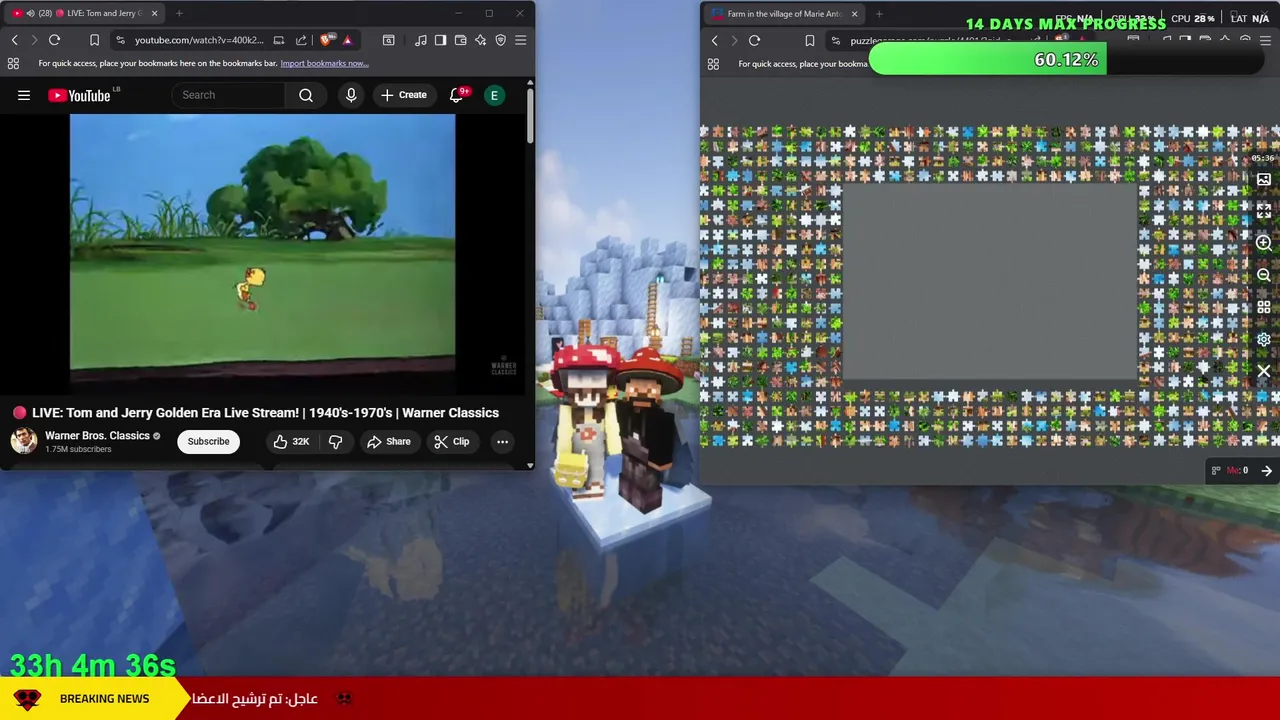Open Brave playlist music-note icon
The height and width of the screenshot is (720, 1280).
[x=421, y=40]
